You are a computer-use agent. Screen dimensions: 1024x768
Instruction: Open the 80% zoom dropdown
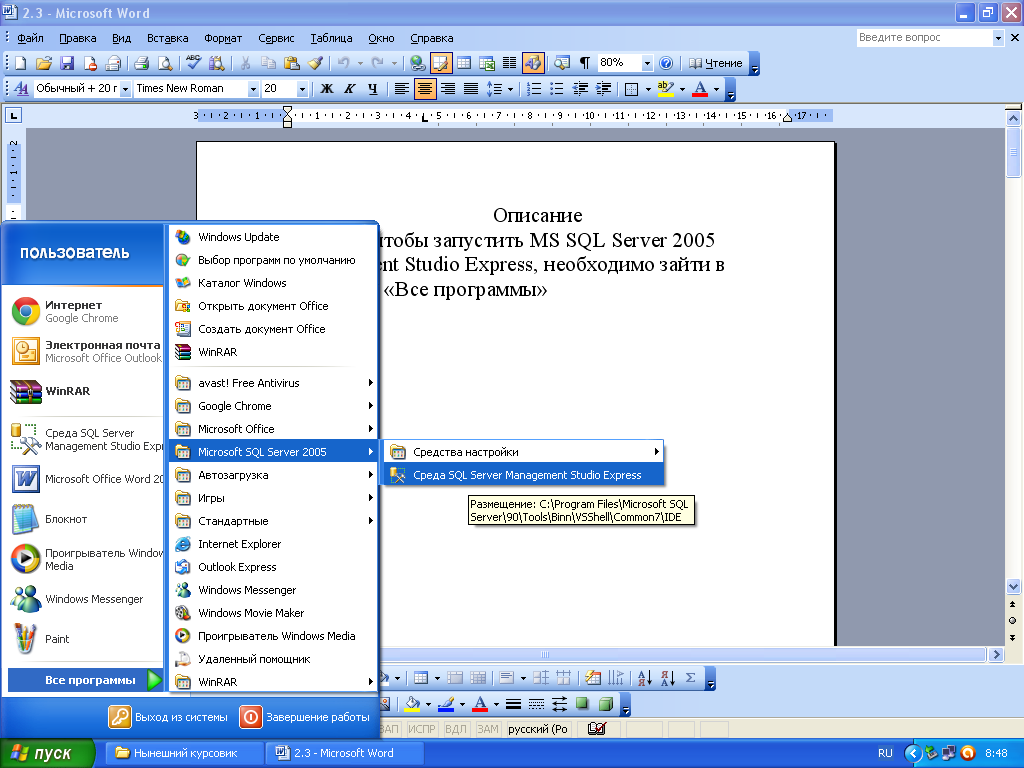pyautogui.click(x=647, y=63)
